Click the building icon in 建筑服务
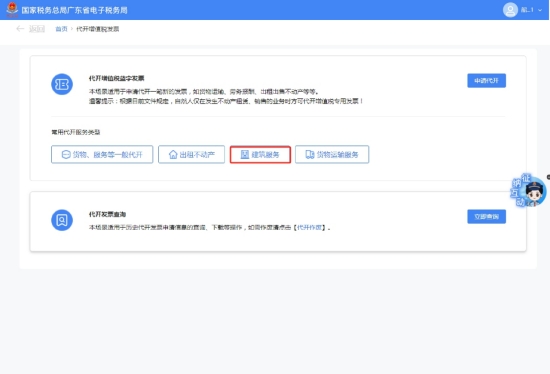 [245, 154]
